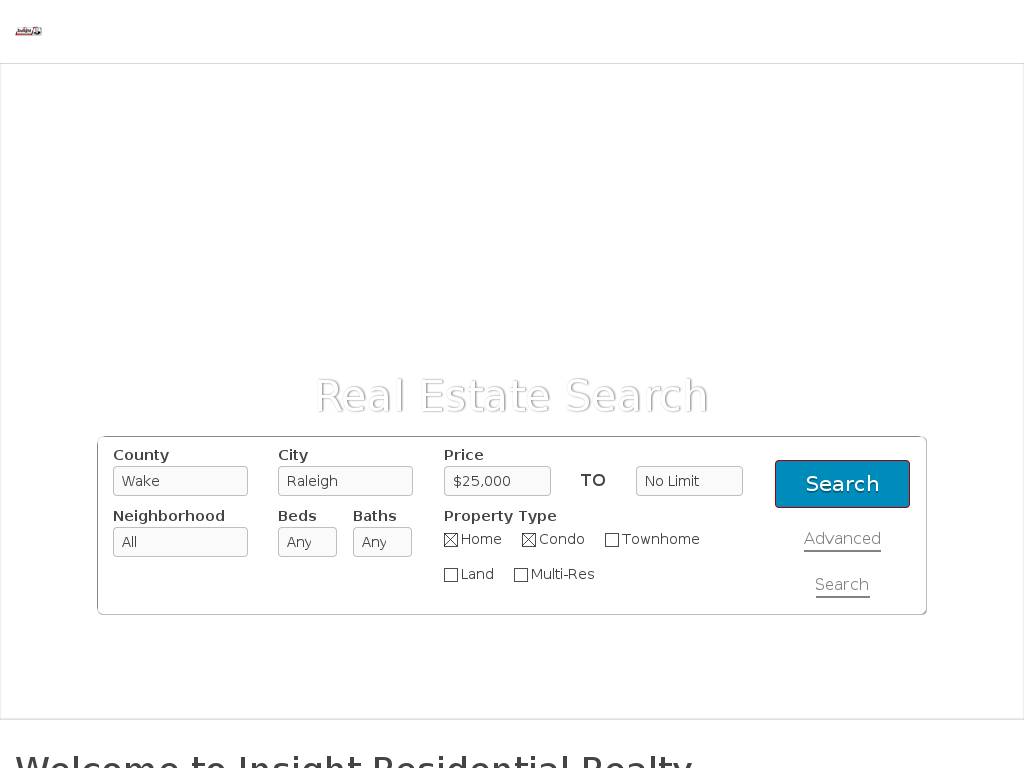Open the County dropdown showing Wake
Screen dimensions: 1024x768
[180, 481]
